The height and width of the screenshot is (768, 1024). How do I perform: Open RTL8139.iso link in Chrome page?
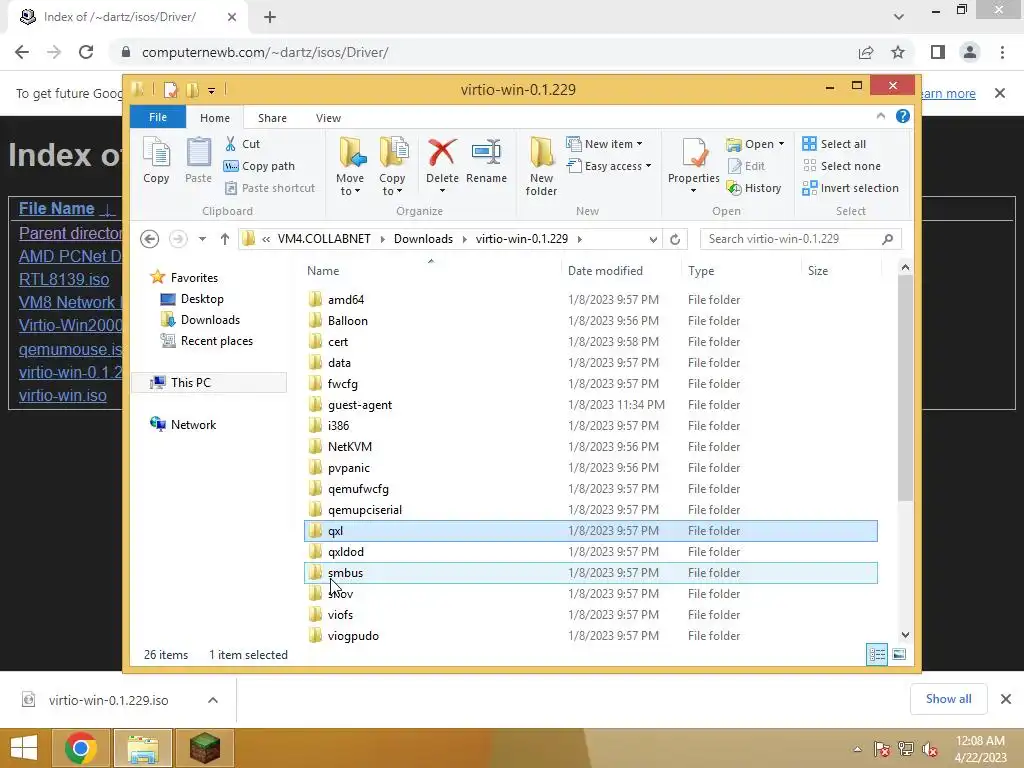[64, 280]
